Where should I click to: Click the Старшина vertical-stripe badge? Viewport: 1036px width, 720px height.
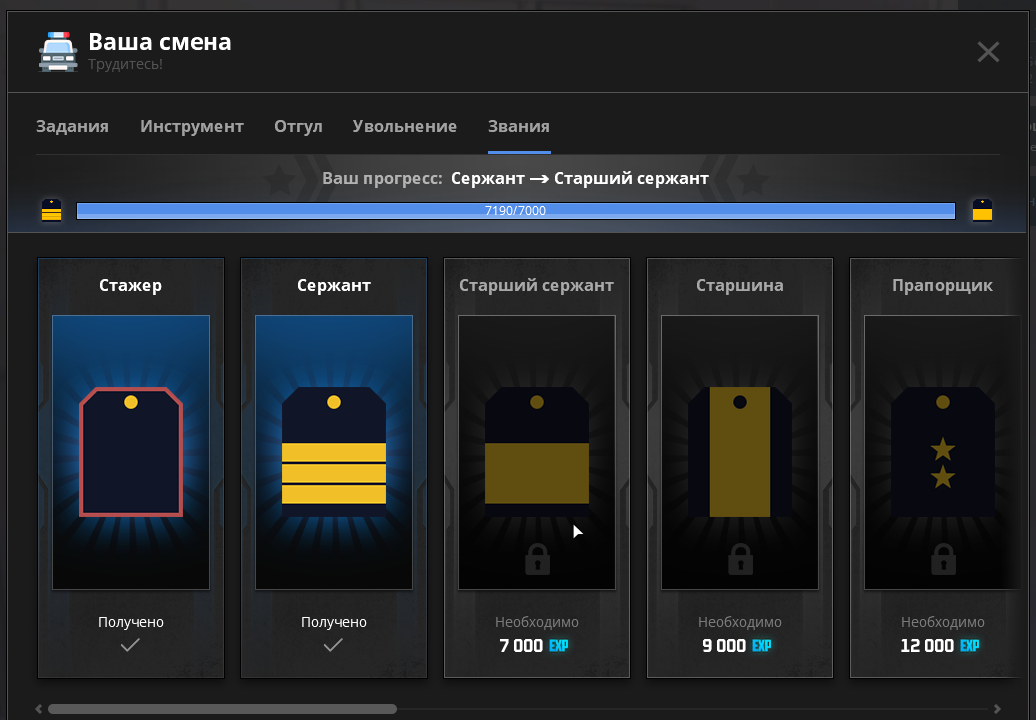click(740, 452)
